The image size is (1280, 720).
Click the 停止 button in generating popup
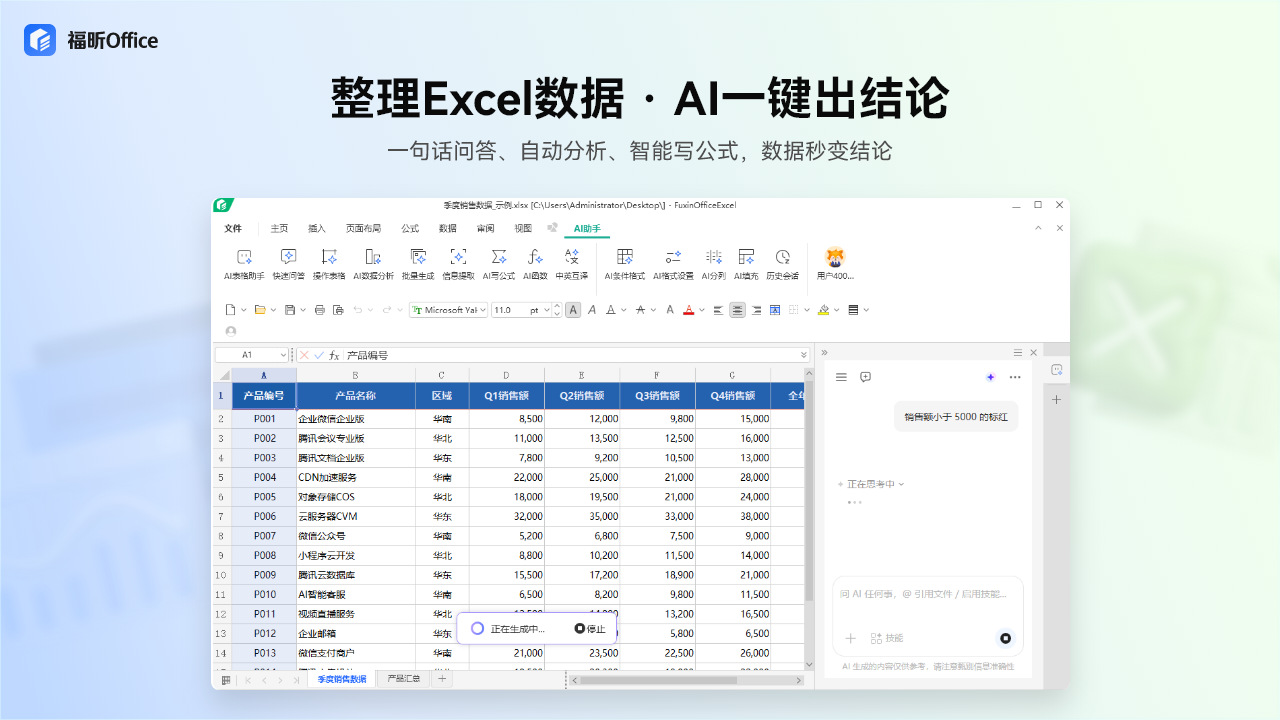[x=590, y=629]
